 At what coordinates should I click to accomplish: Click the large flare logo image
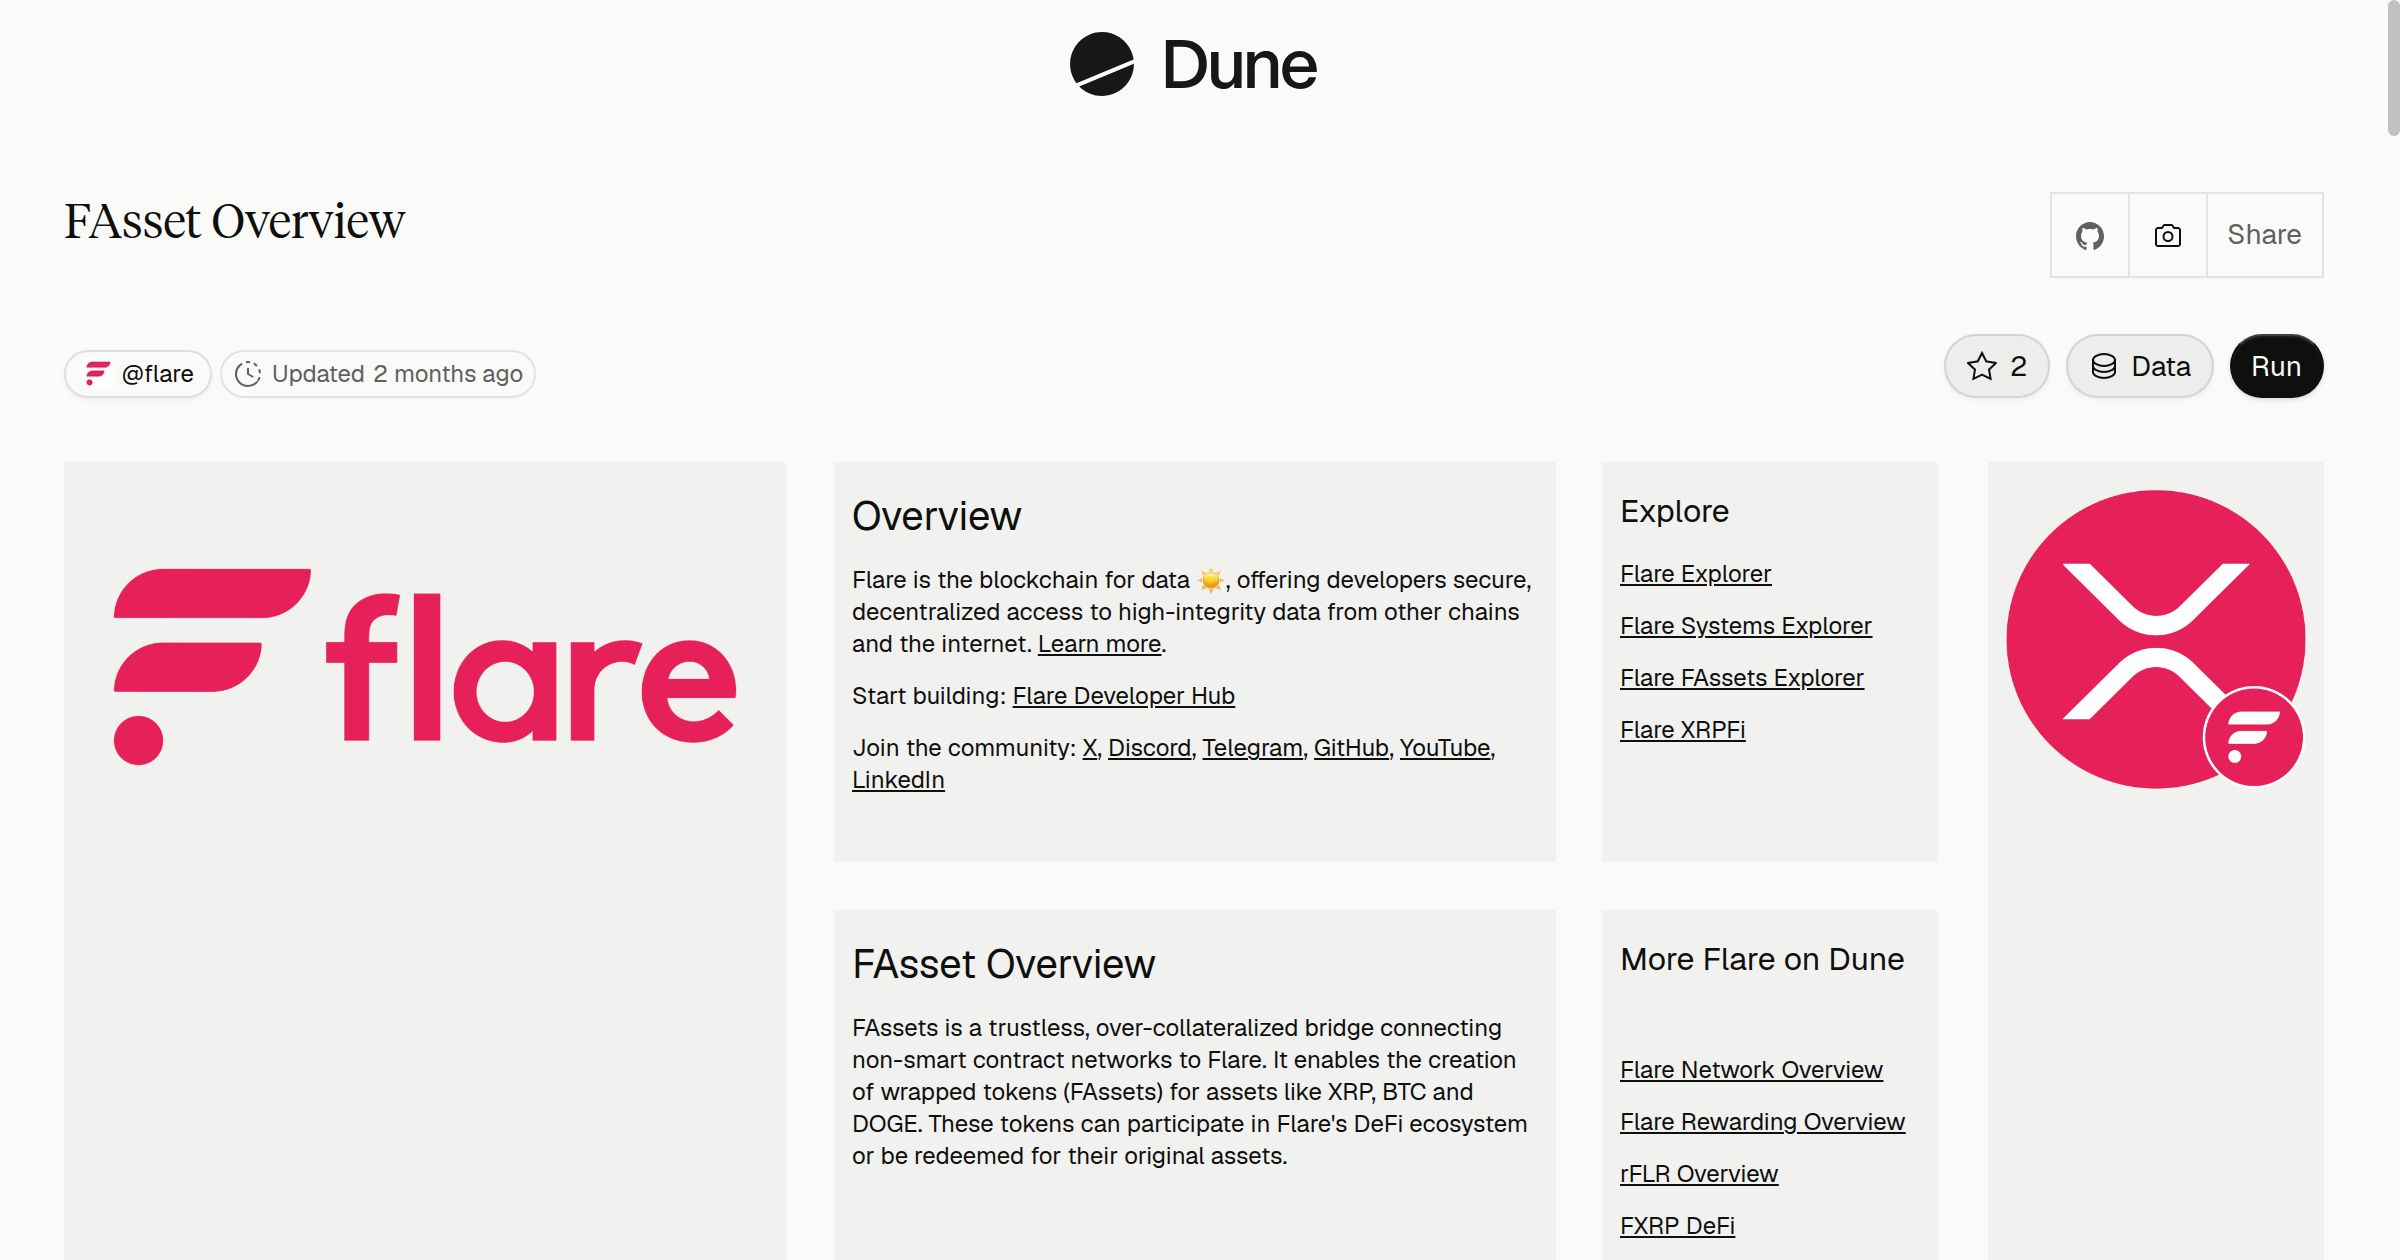425,667
